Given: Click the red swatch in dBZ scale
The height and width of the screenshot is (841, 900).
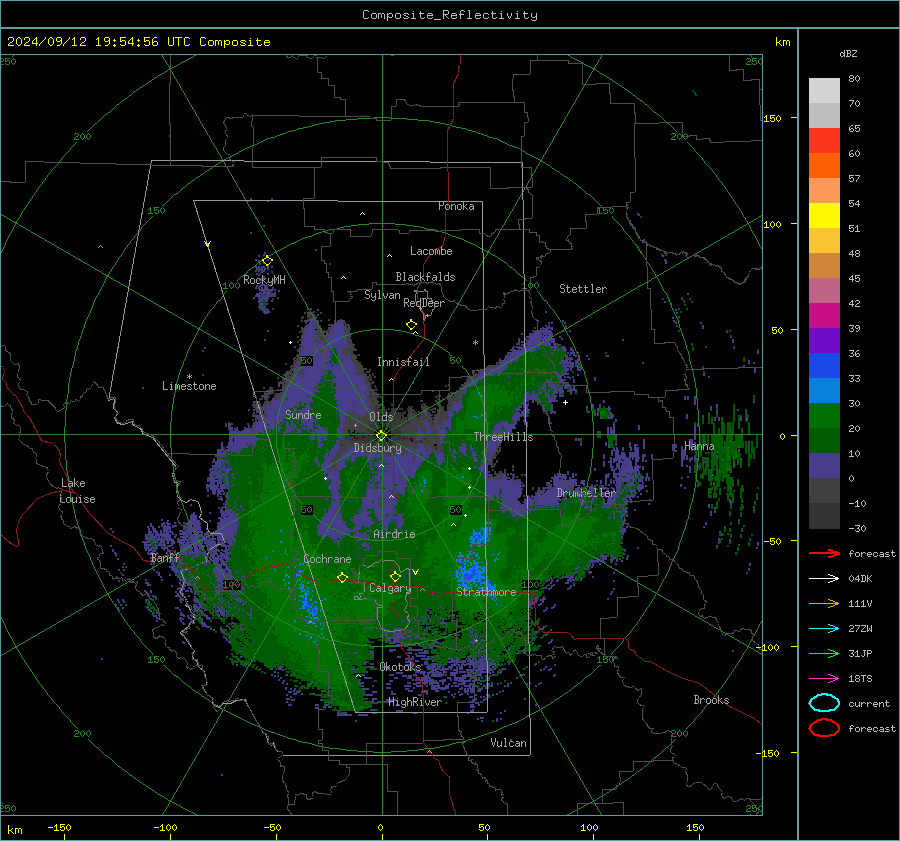Looking at the screenshot, I should [824, 141].
